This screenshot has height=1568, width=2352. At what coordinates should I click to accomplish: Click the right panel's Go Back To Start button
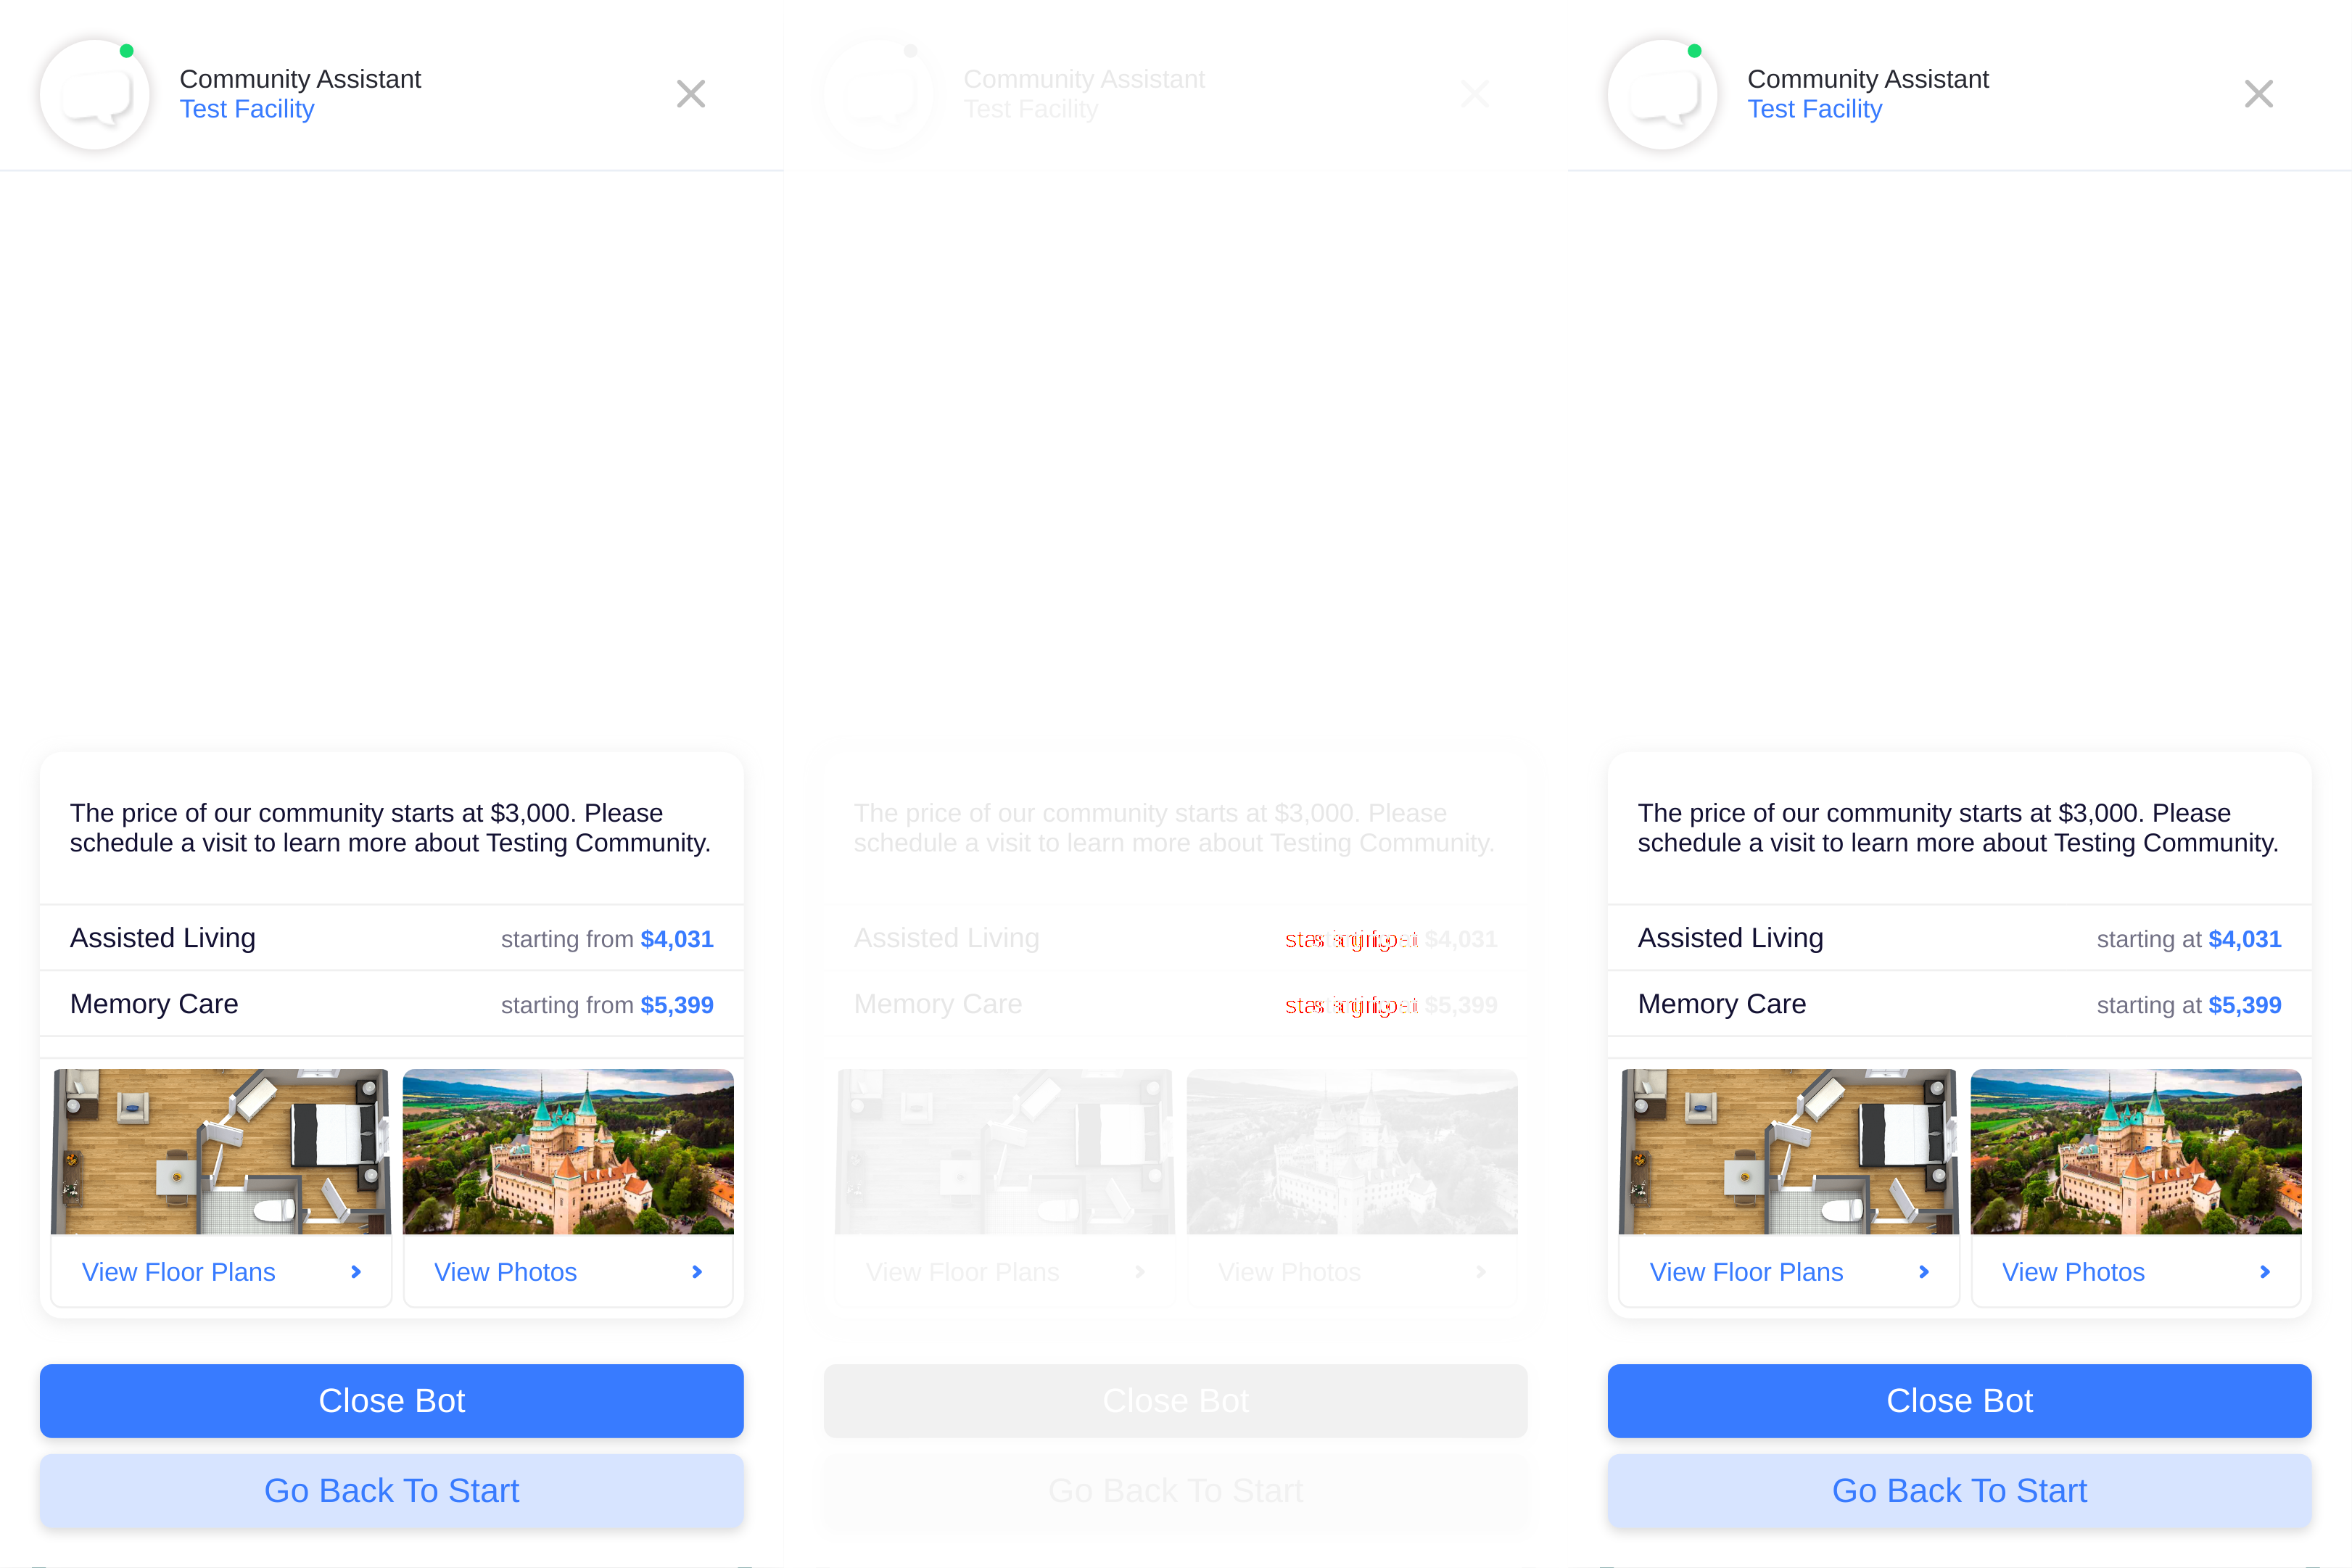(1960, 1491)
